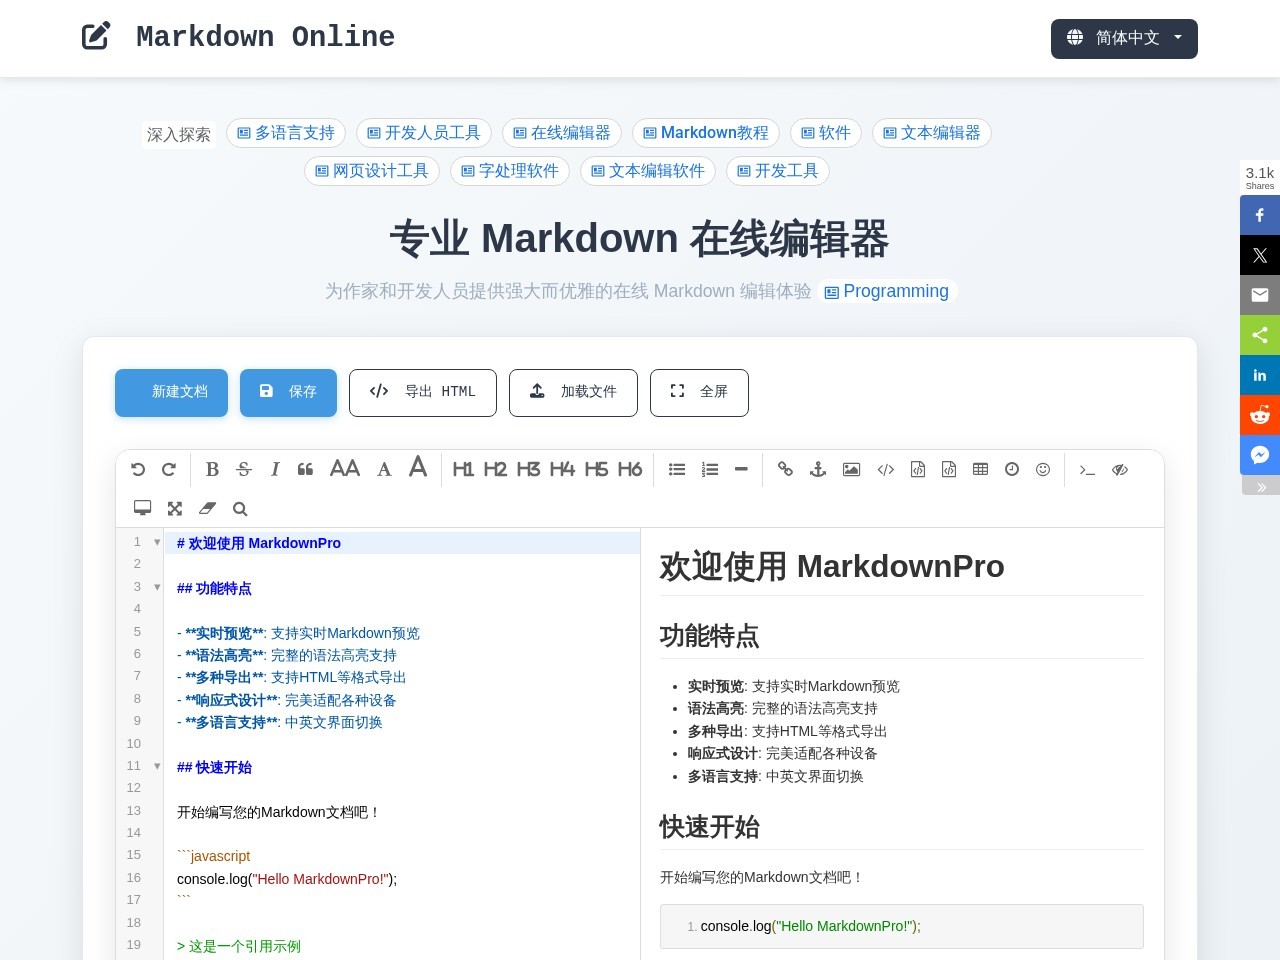Insert an H5 heading
Screen dimensions: 1280x960
[596, 469]
